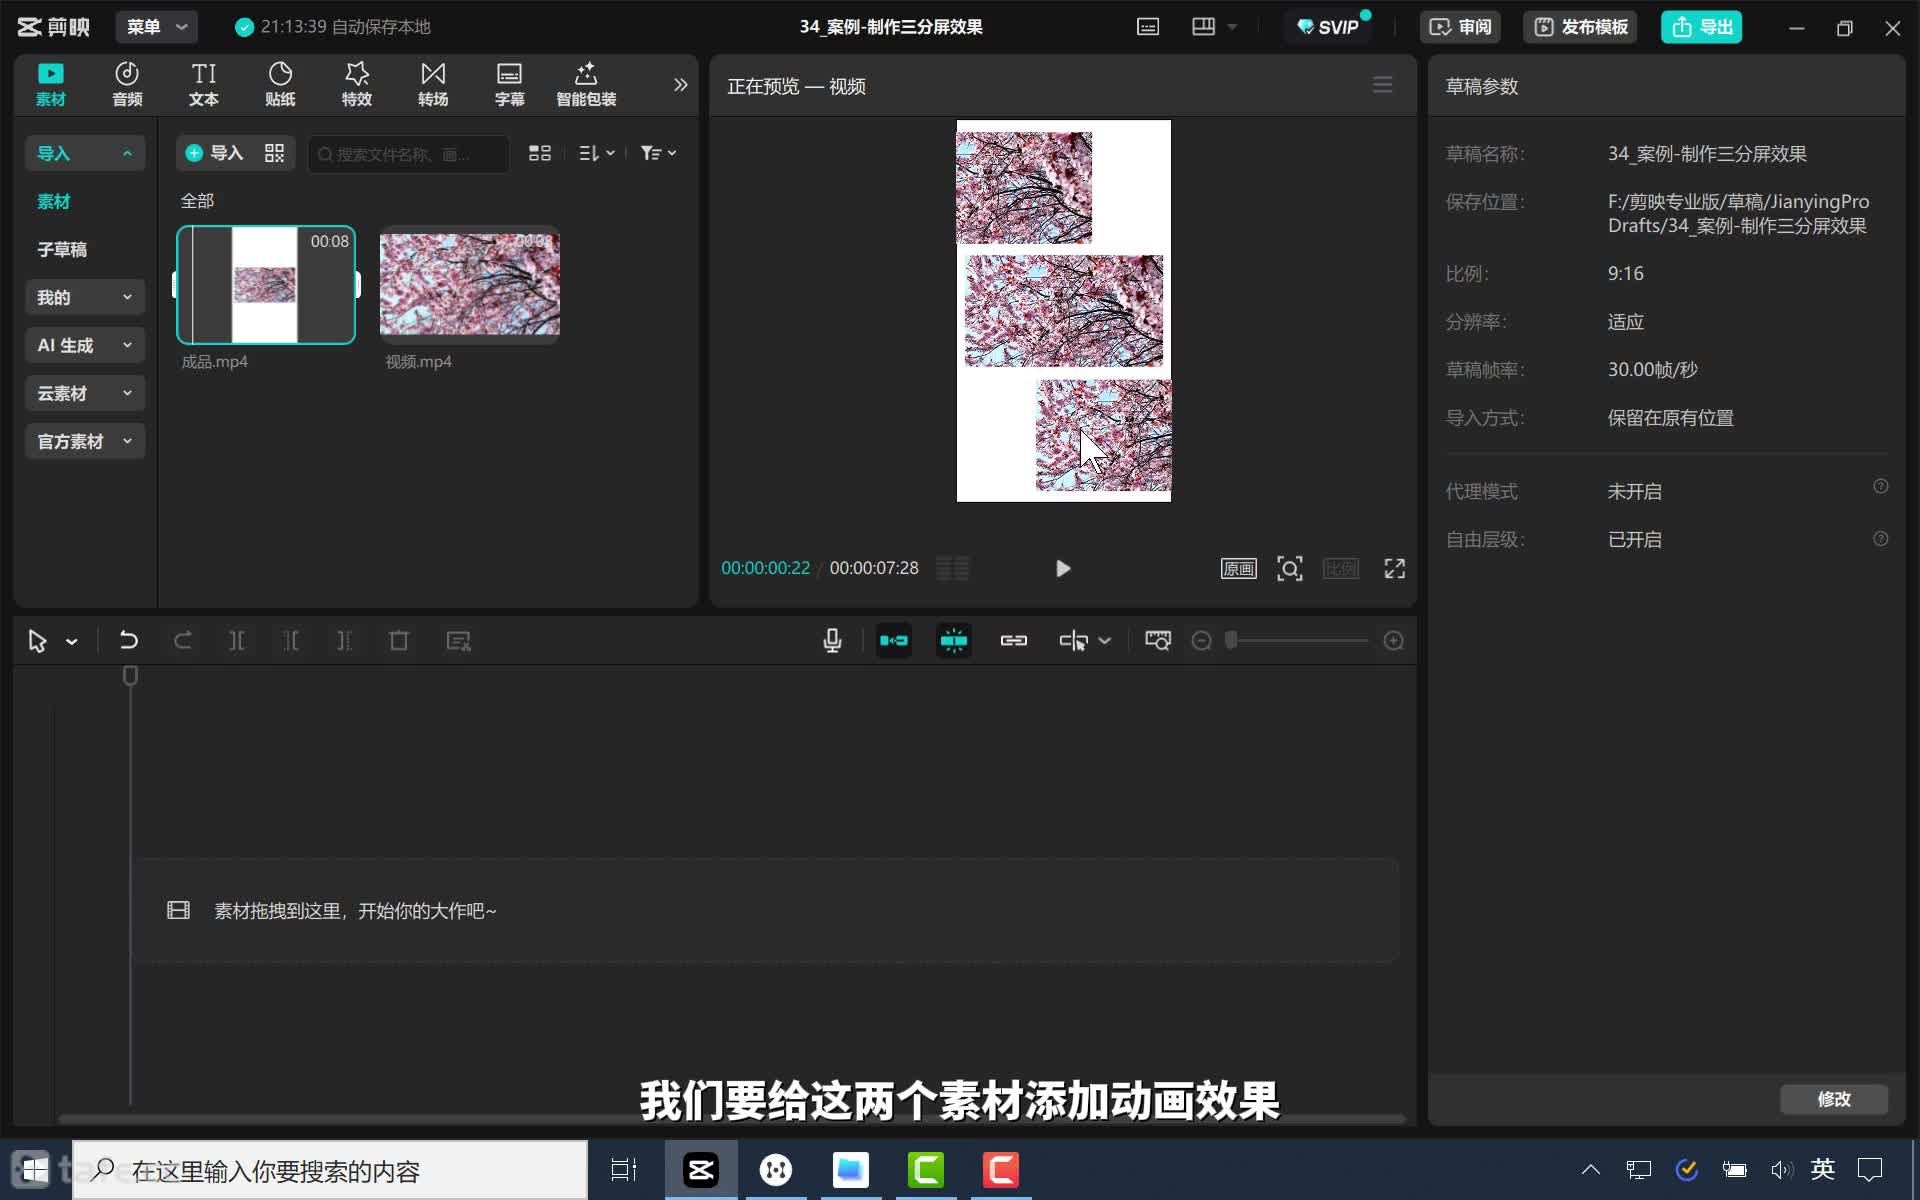The width and height of the screenshot is (1920, 1200).
Task: Switch media grid view layout
Action: 540,153
